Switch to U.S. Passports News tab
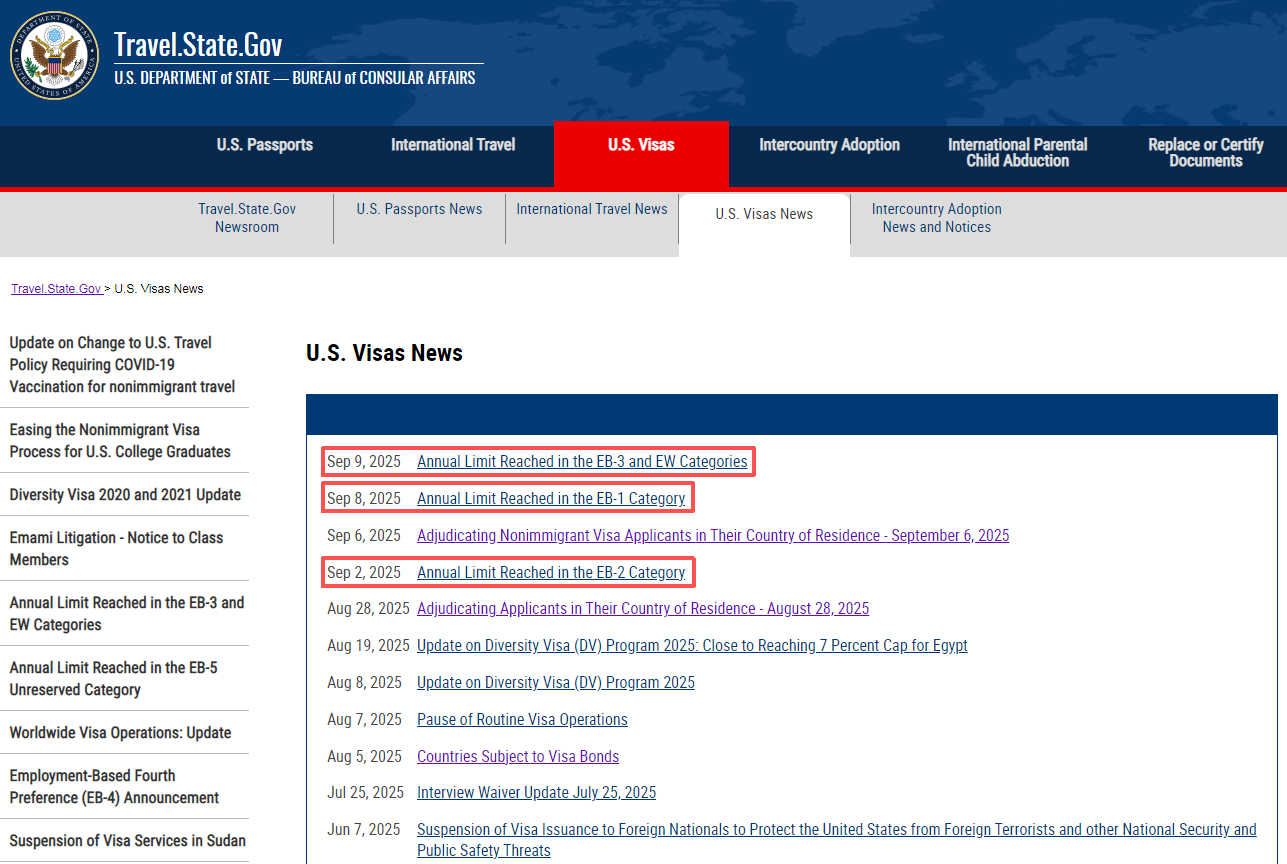1287x864 pixels. (419, 209)
